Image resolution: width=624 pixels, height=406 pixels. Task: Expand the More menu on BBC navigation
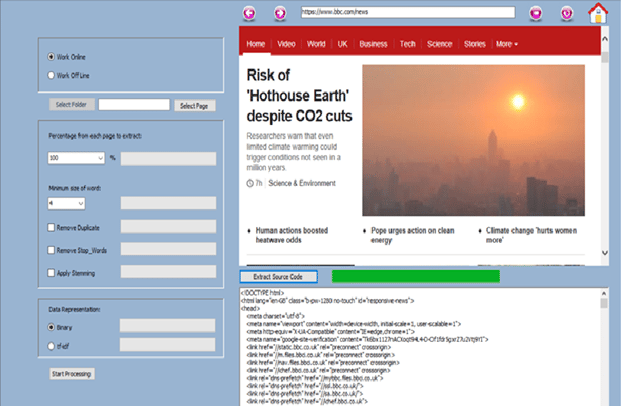[507, 44]
